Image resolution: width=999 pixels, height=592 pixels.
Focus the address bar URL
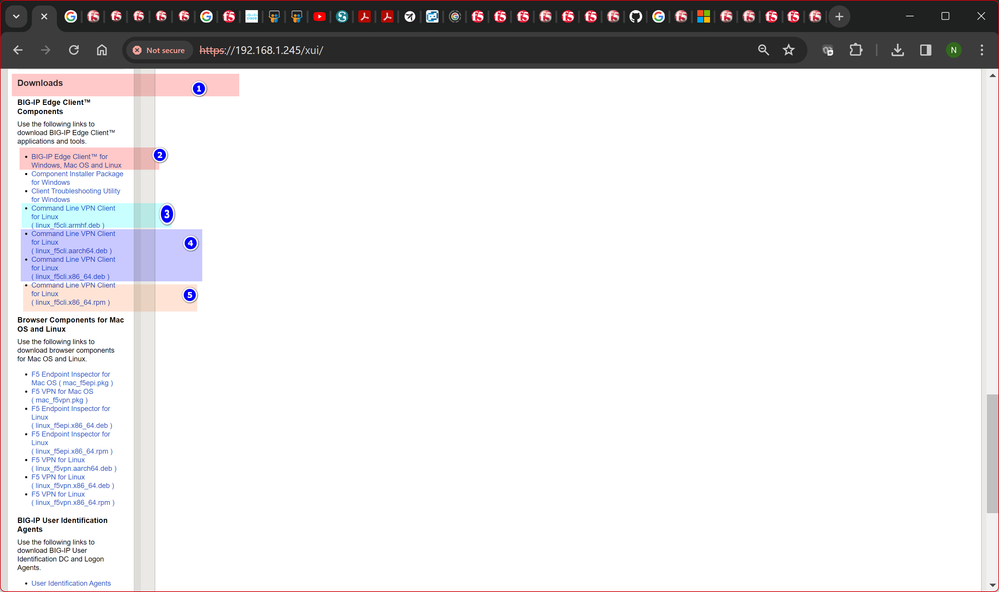tap(261, 50)
